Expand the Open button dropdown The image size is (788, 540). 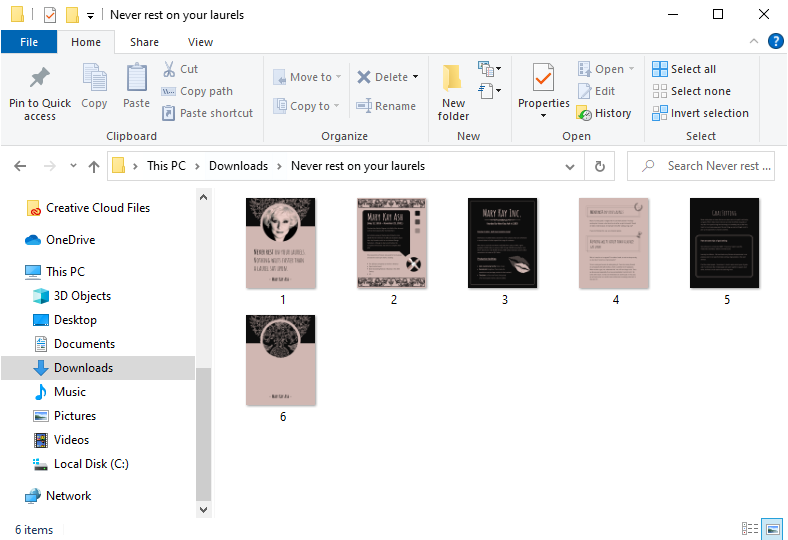632,69
